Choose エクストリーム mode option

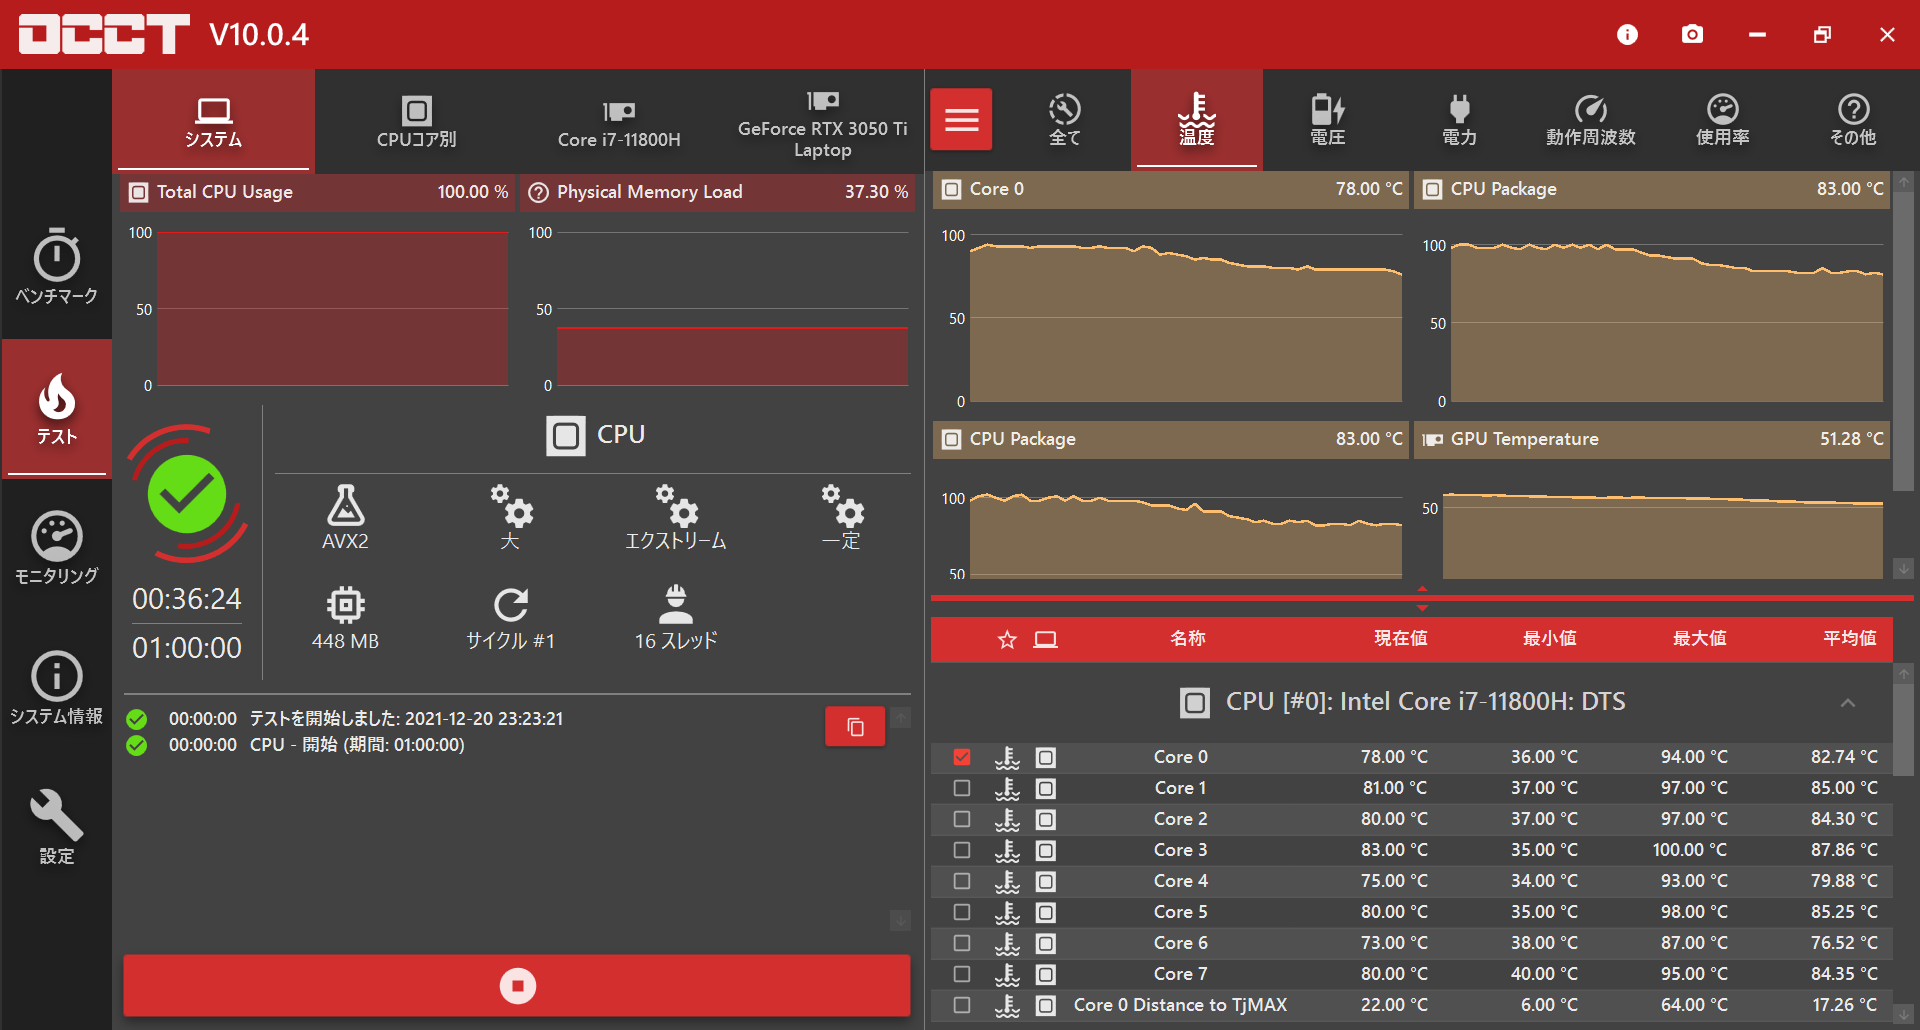pos(676,517)
